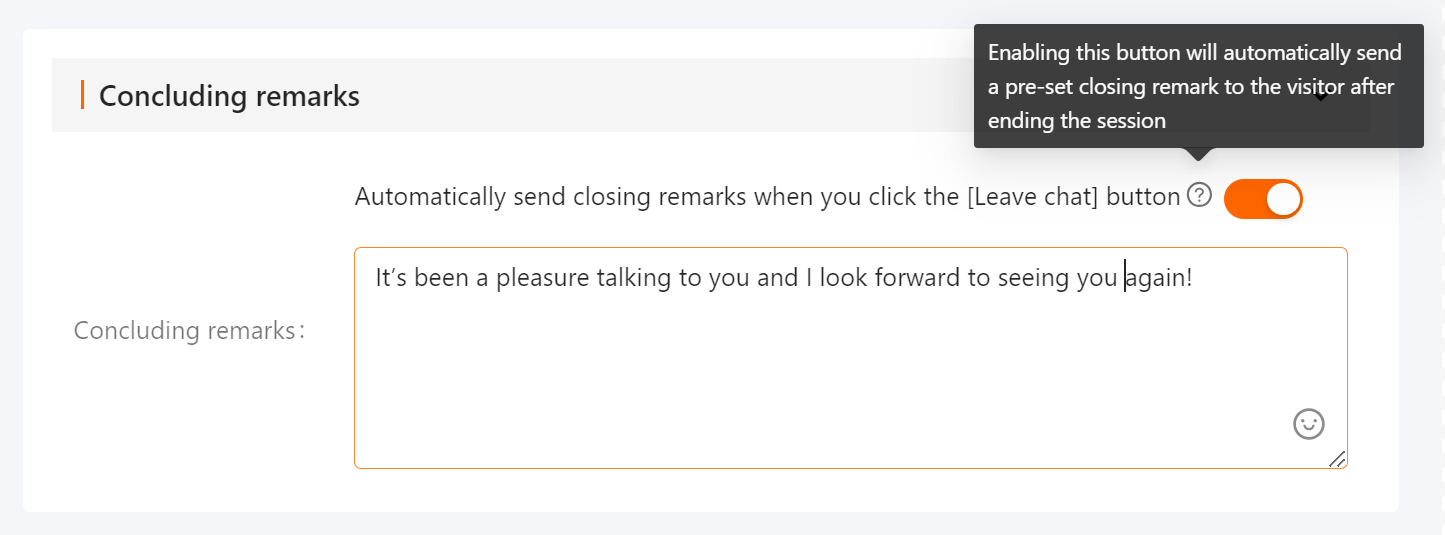The width and height of the screenshot is (1445, 535).
Task: Place cursor on the word 'again!'
Action: 1159,277
